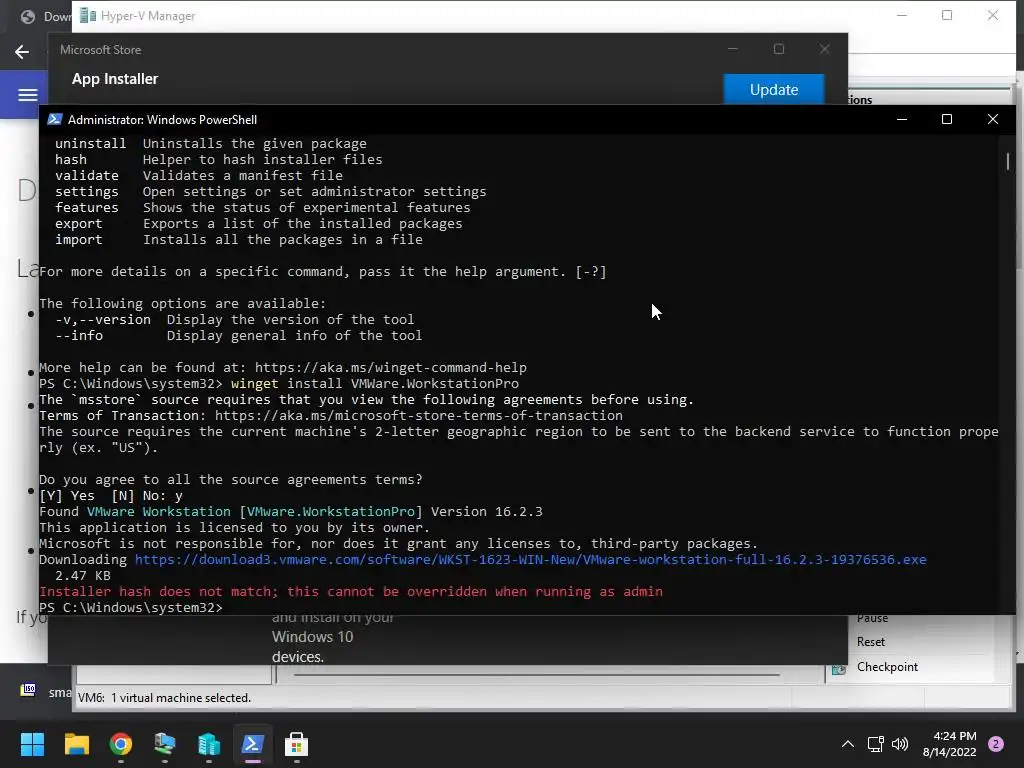The height and width of the screenshot is (768, 1024).
Task: Click the horizontal scrollbar in Hyper-V Manager
Action: click(x=536, y=674)
